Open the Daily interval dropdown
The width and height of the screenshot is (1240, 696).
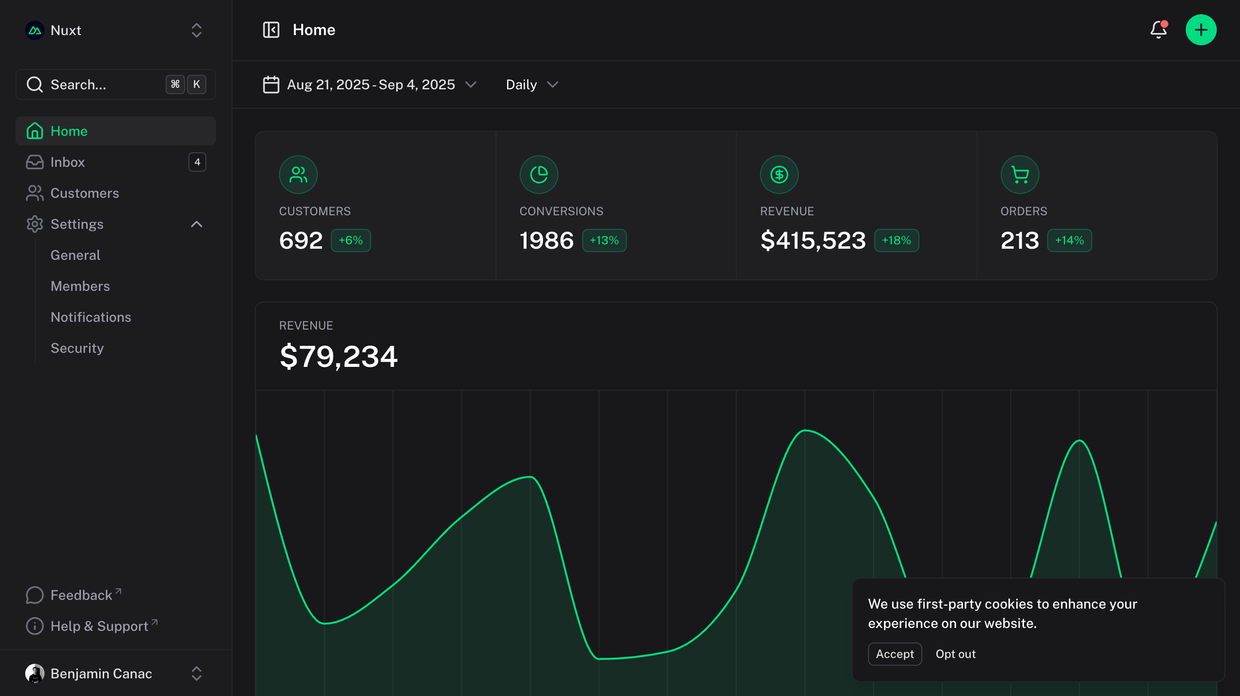pos(531,85)
